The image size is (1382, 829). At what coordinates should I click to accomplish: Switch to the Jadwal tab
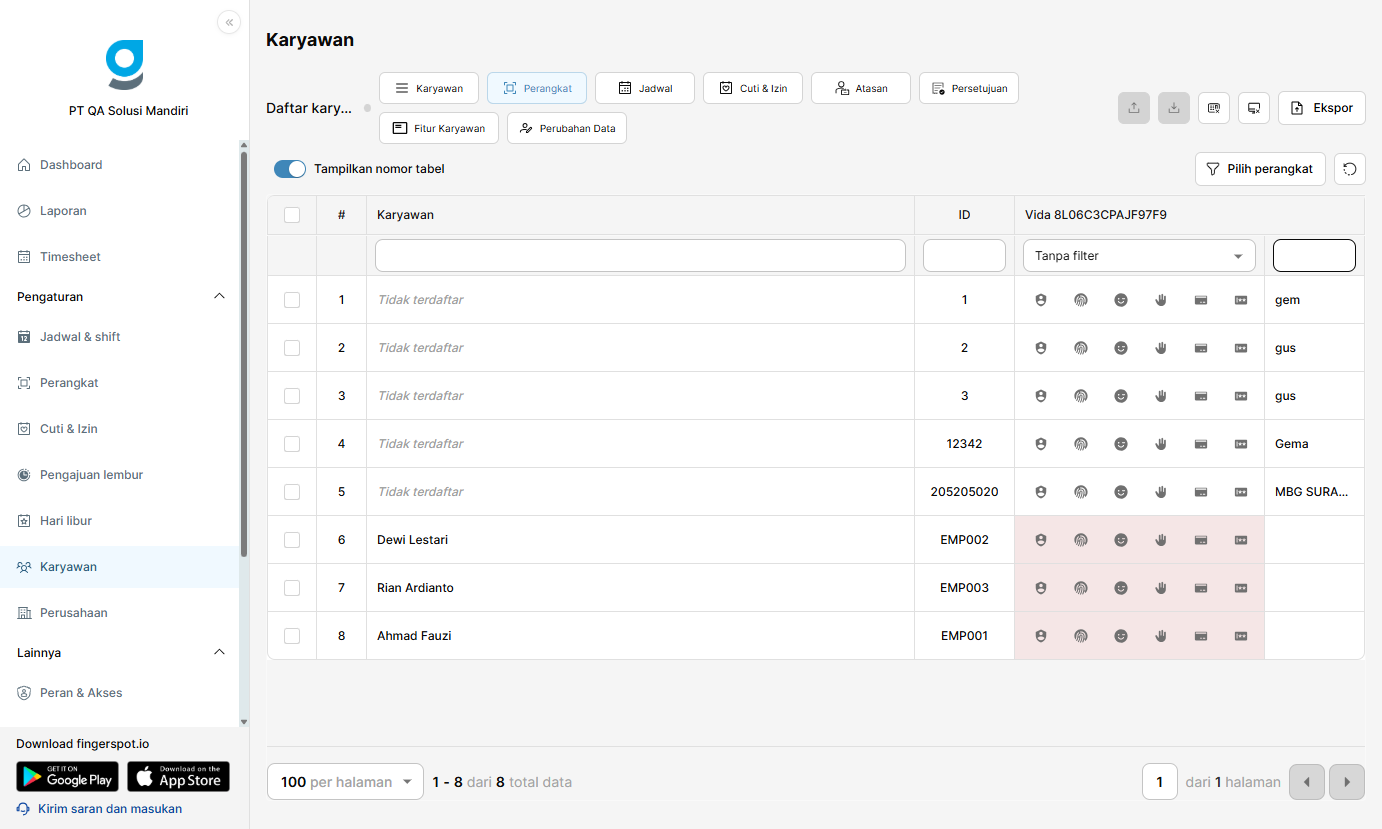pyautogui.click(x=645, y=88)
